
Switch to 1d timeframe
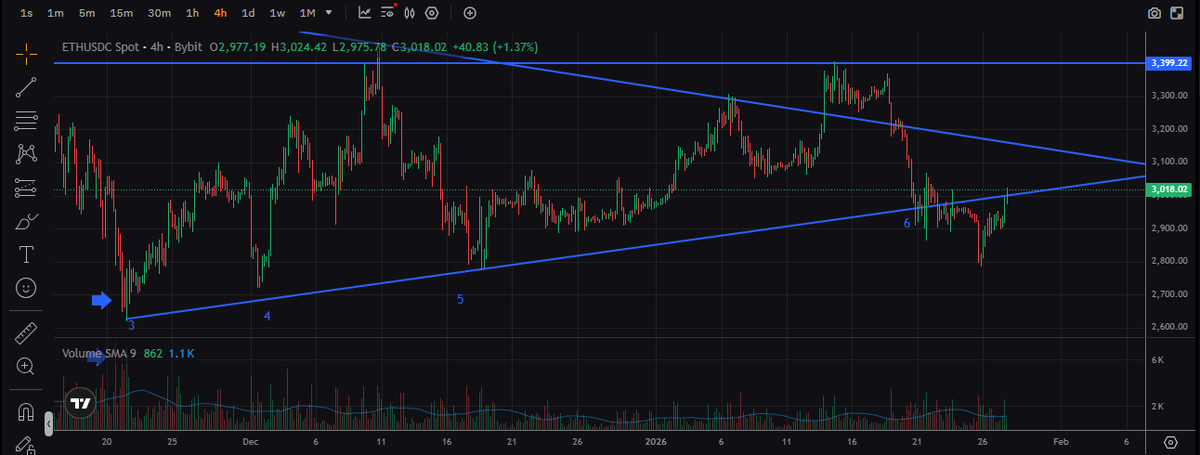tap(248, 13)
